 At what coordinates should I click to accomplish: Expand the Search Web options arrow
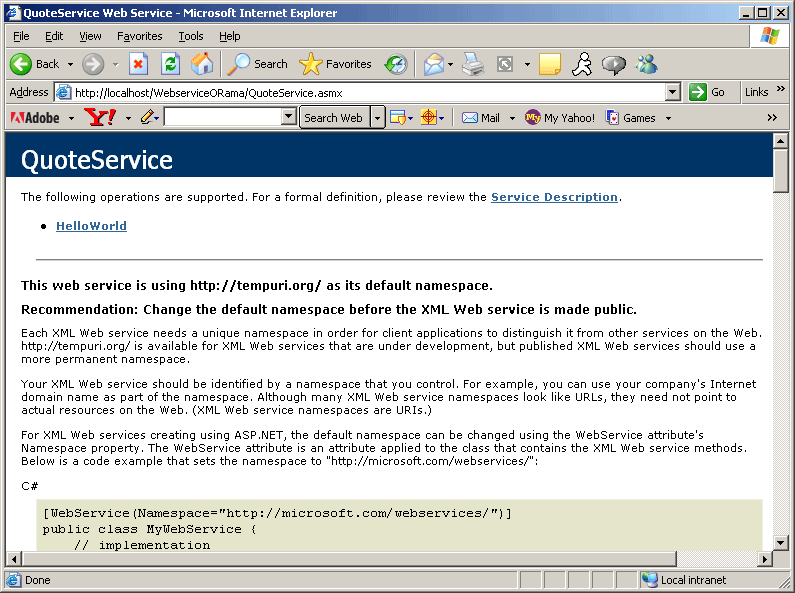(377, 118)
